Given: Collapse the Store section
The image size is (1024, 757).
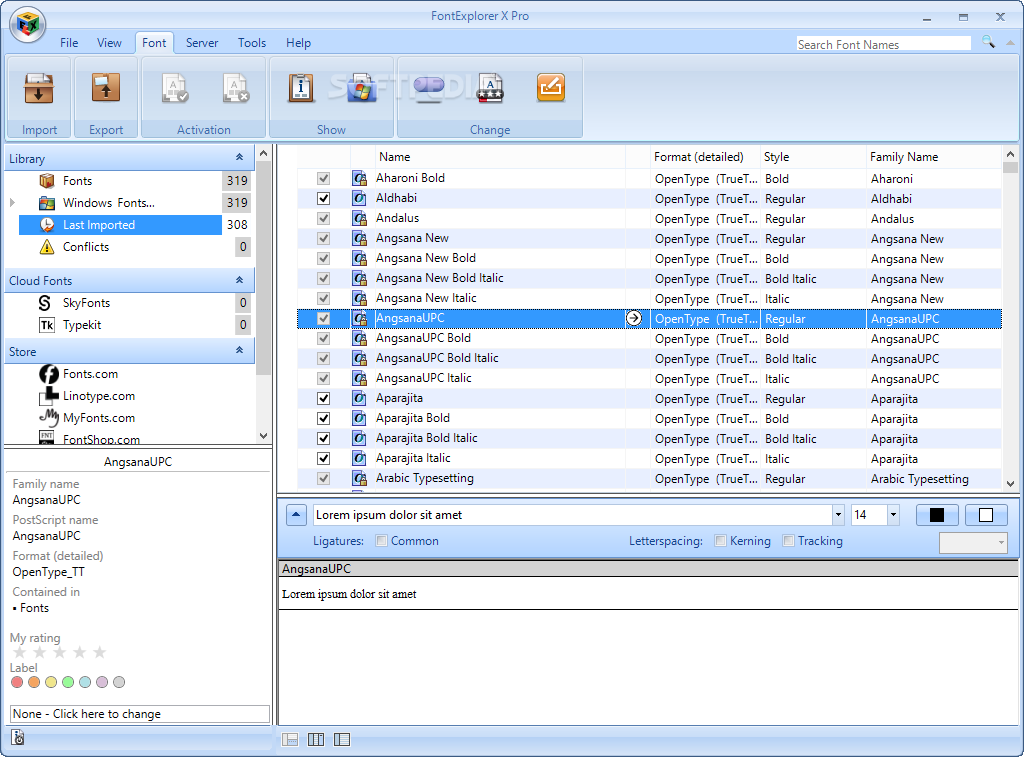Looking at the screenshot, I should (x=240, y=351).
